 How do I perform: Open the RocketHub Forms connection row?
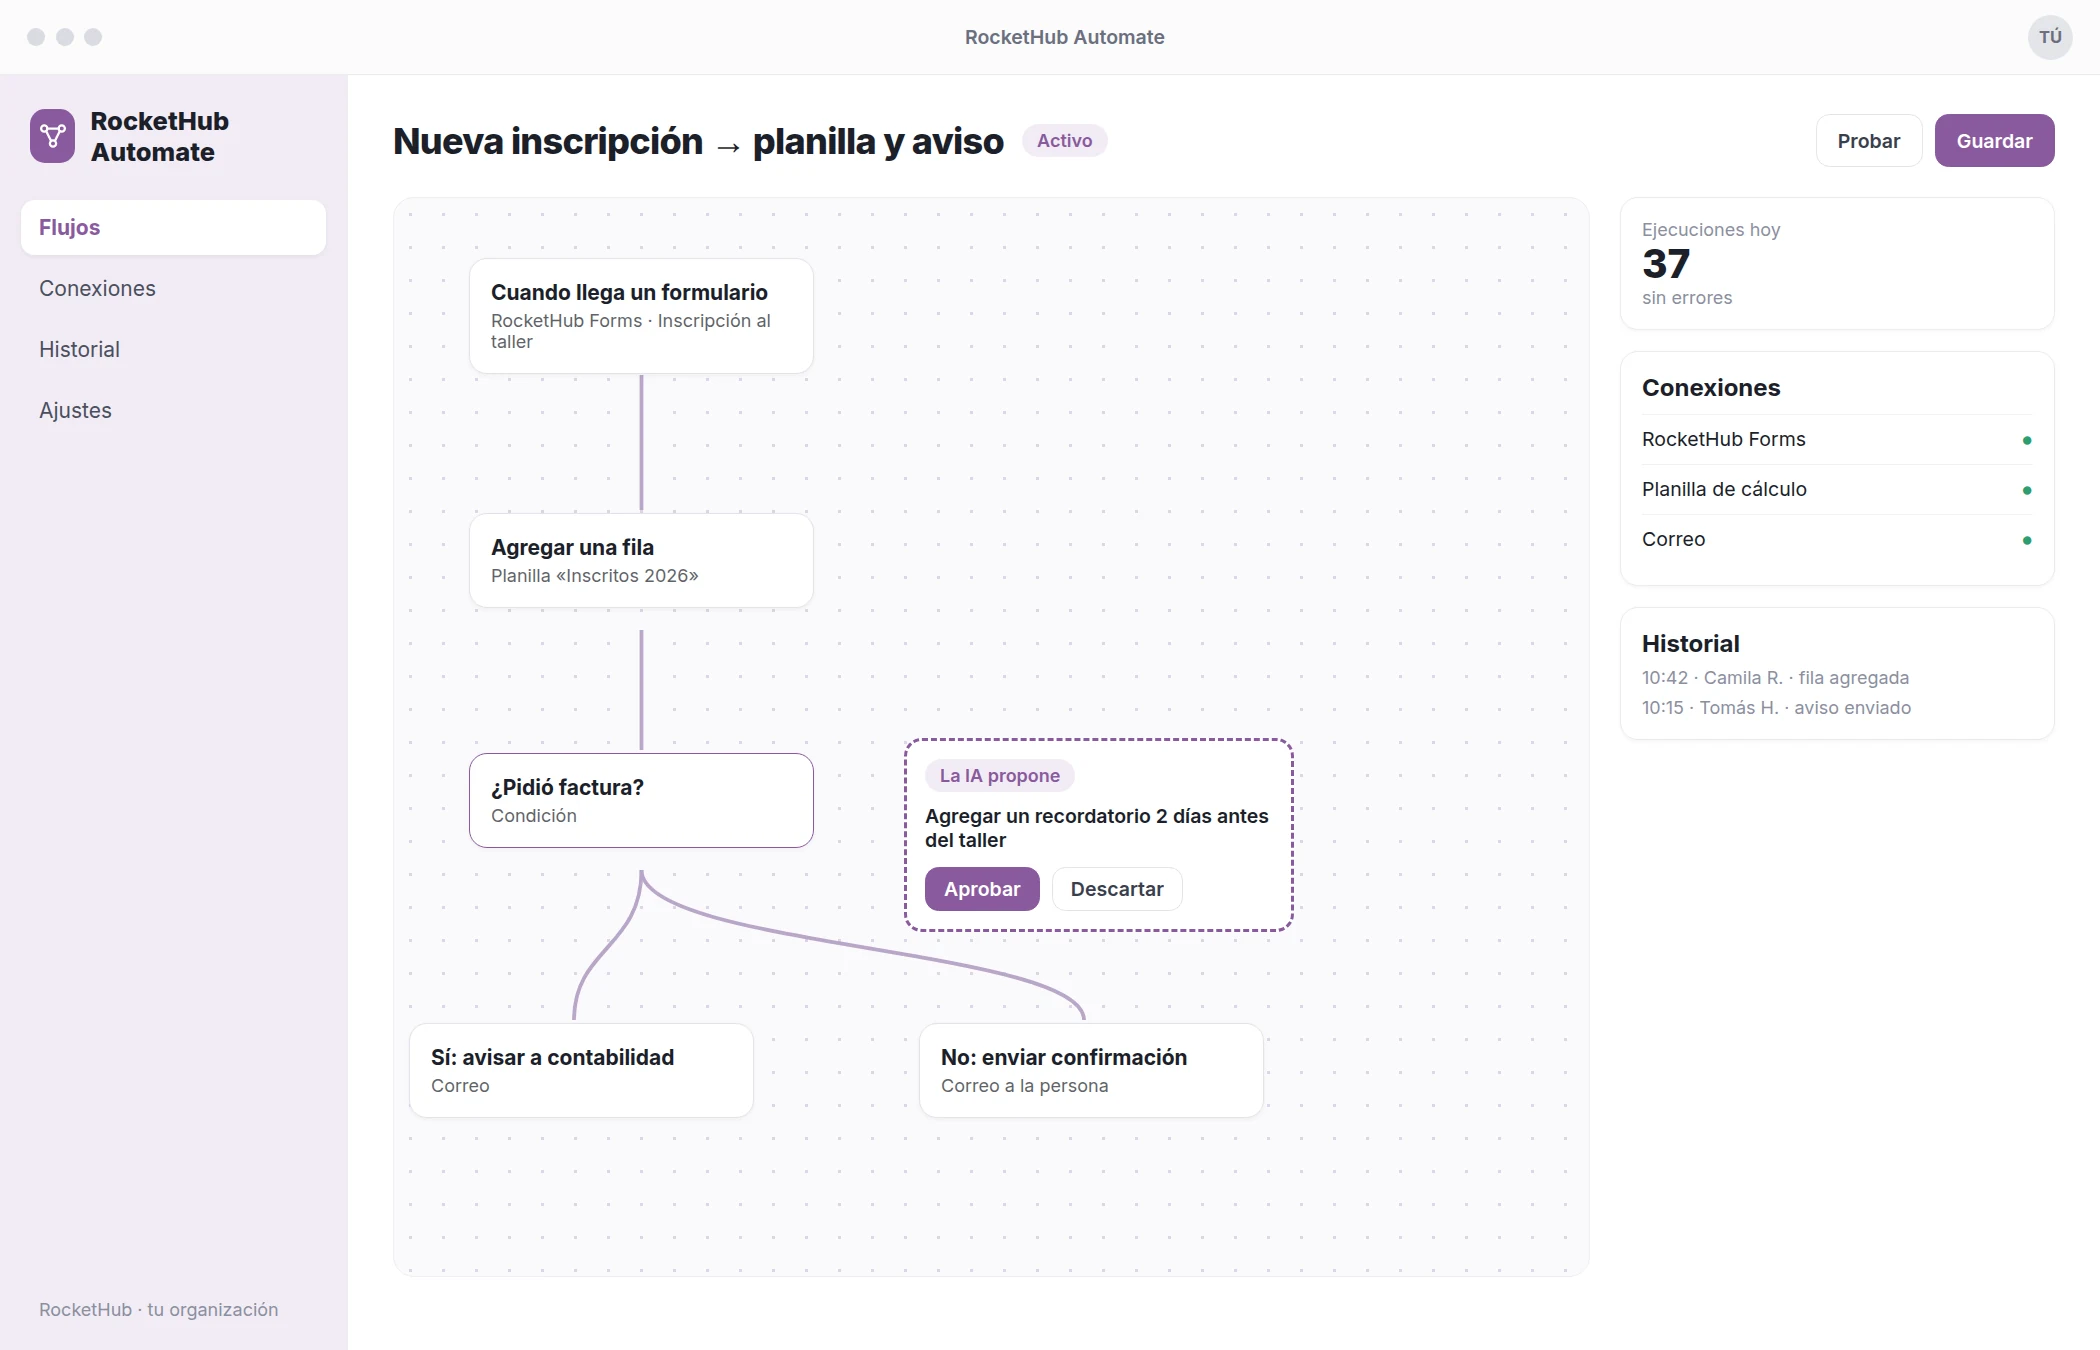1836,439
